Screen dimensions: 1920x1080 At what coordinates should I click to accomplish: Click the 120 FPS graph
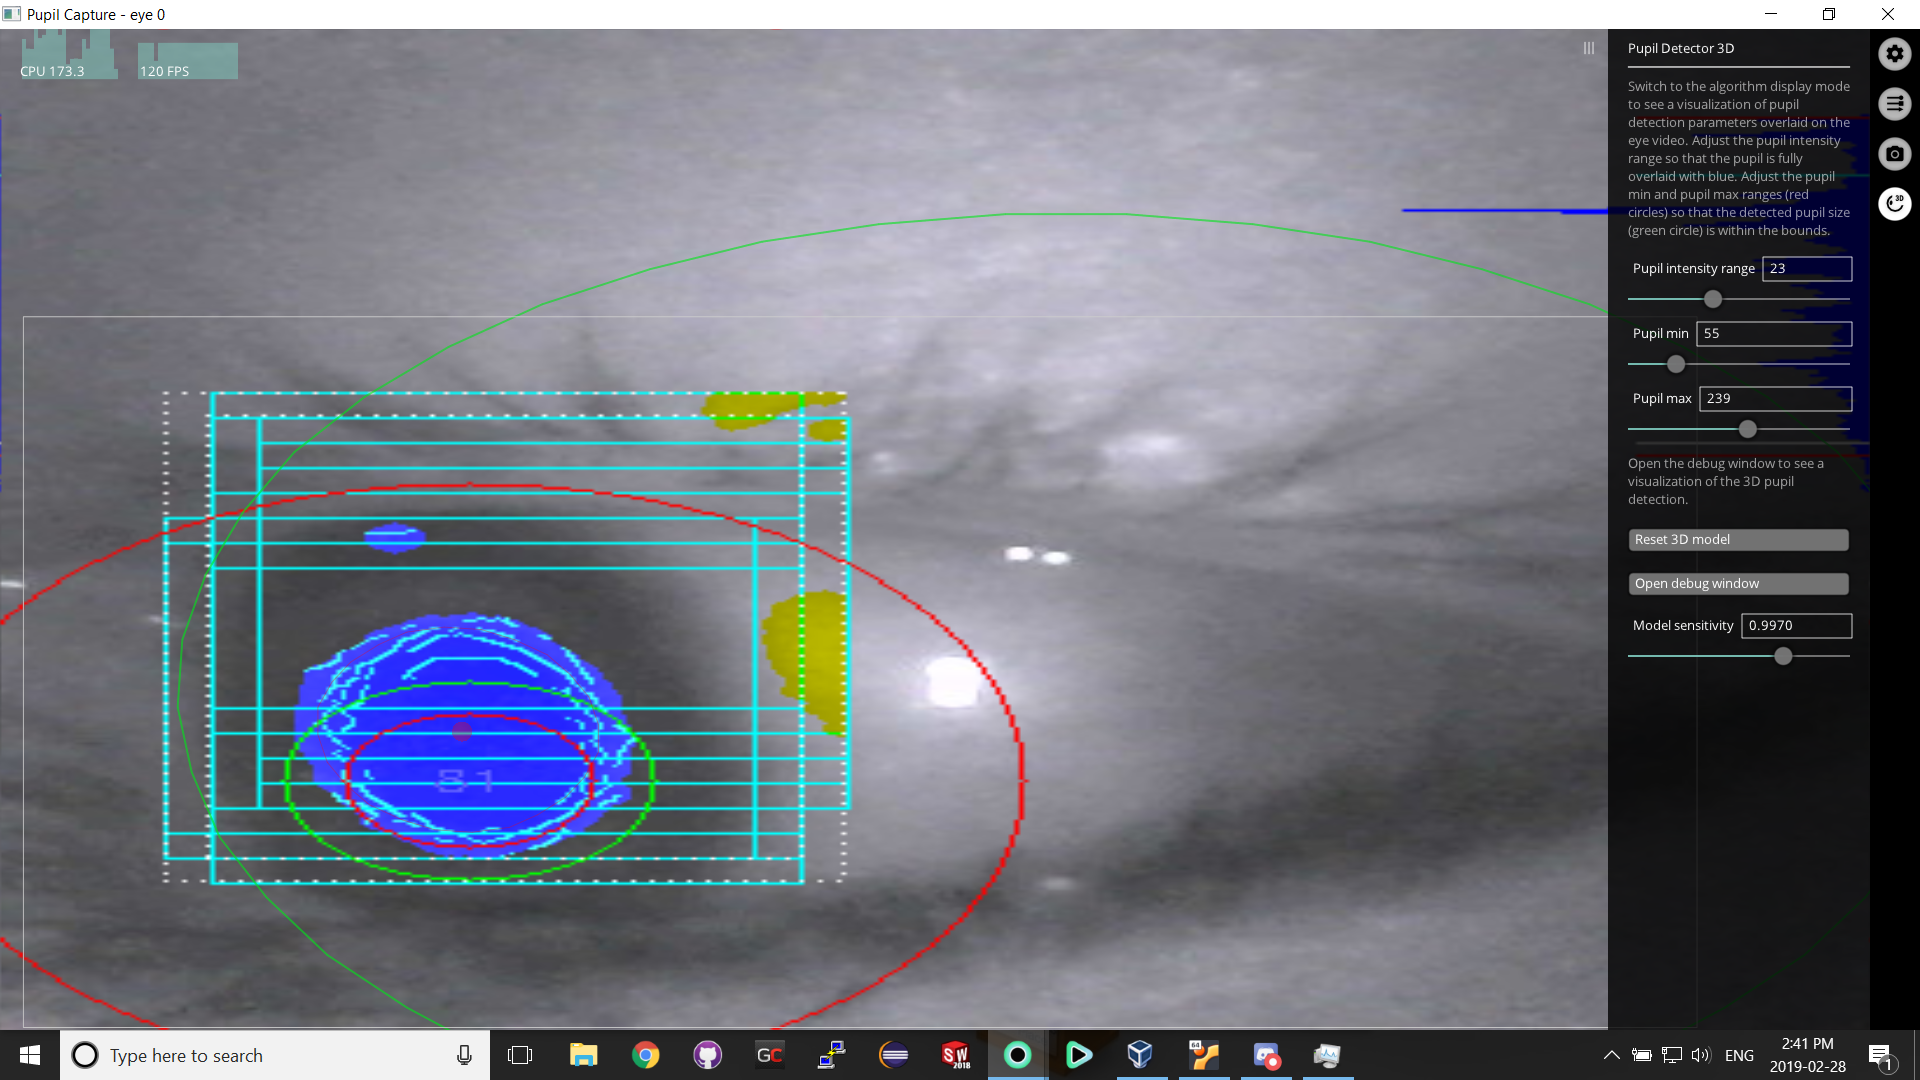[187, 60]
